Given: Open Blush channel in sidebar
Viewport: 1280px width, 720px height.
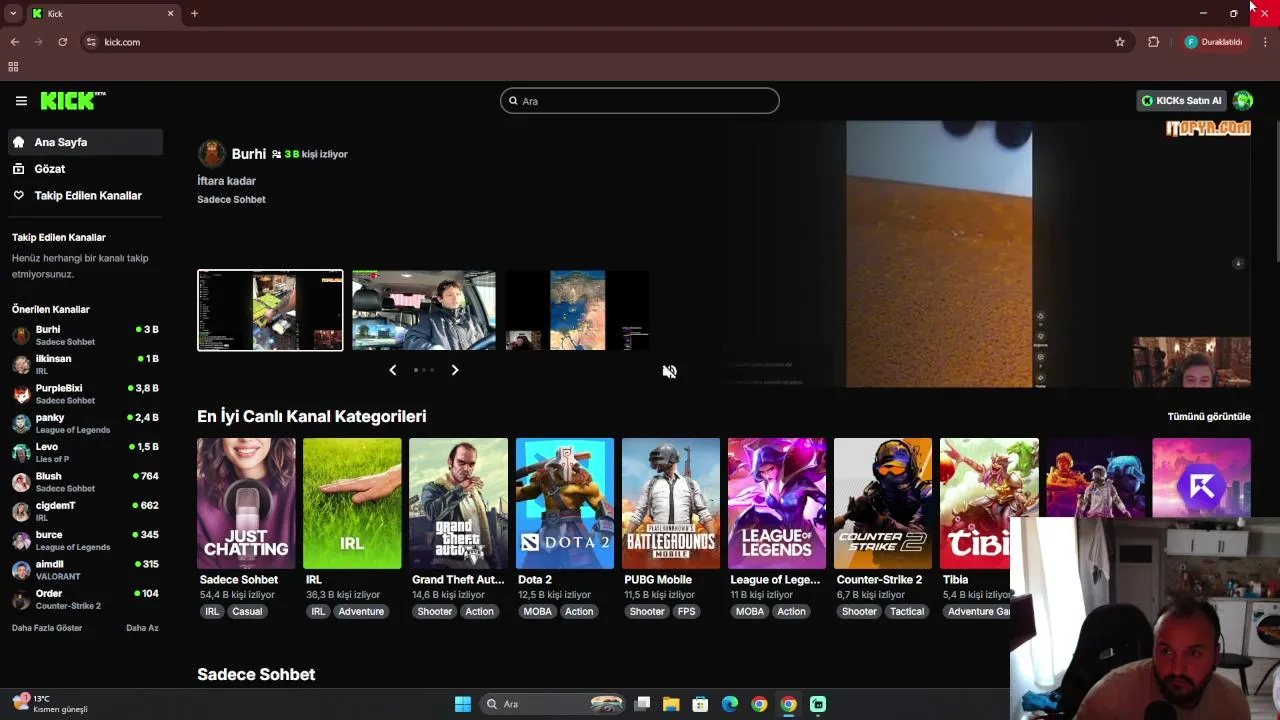Looking at the screenshot, I should pyautogui.click(x=86, y=482).
